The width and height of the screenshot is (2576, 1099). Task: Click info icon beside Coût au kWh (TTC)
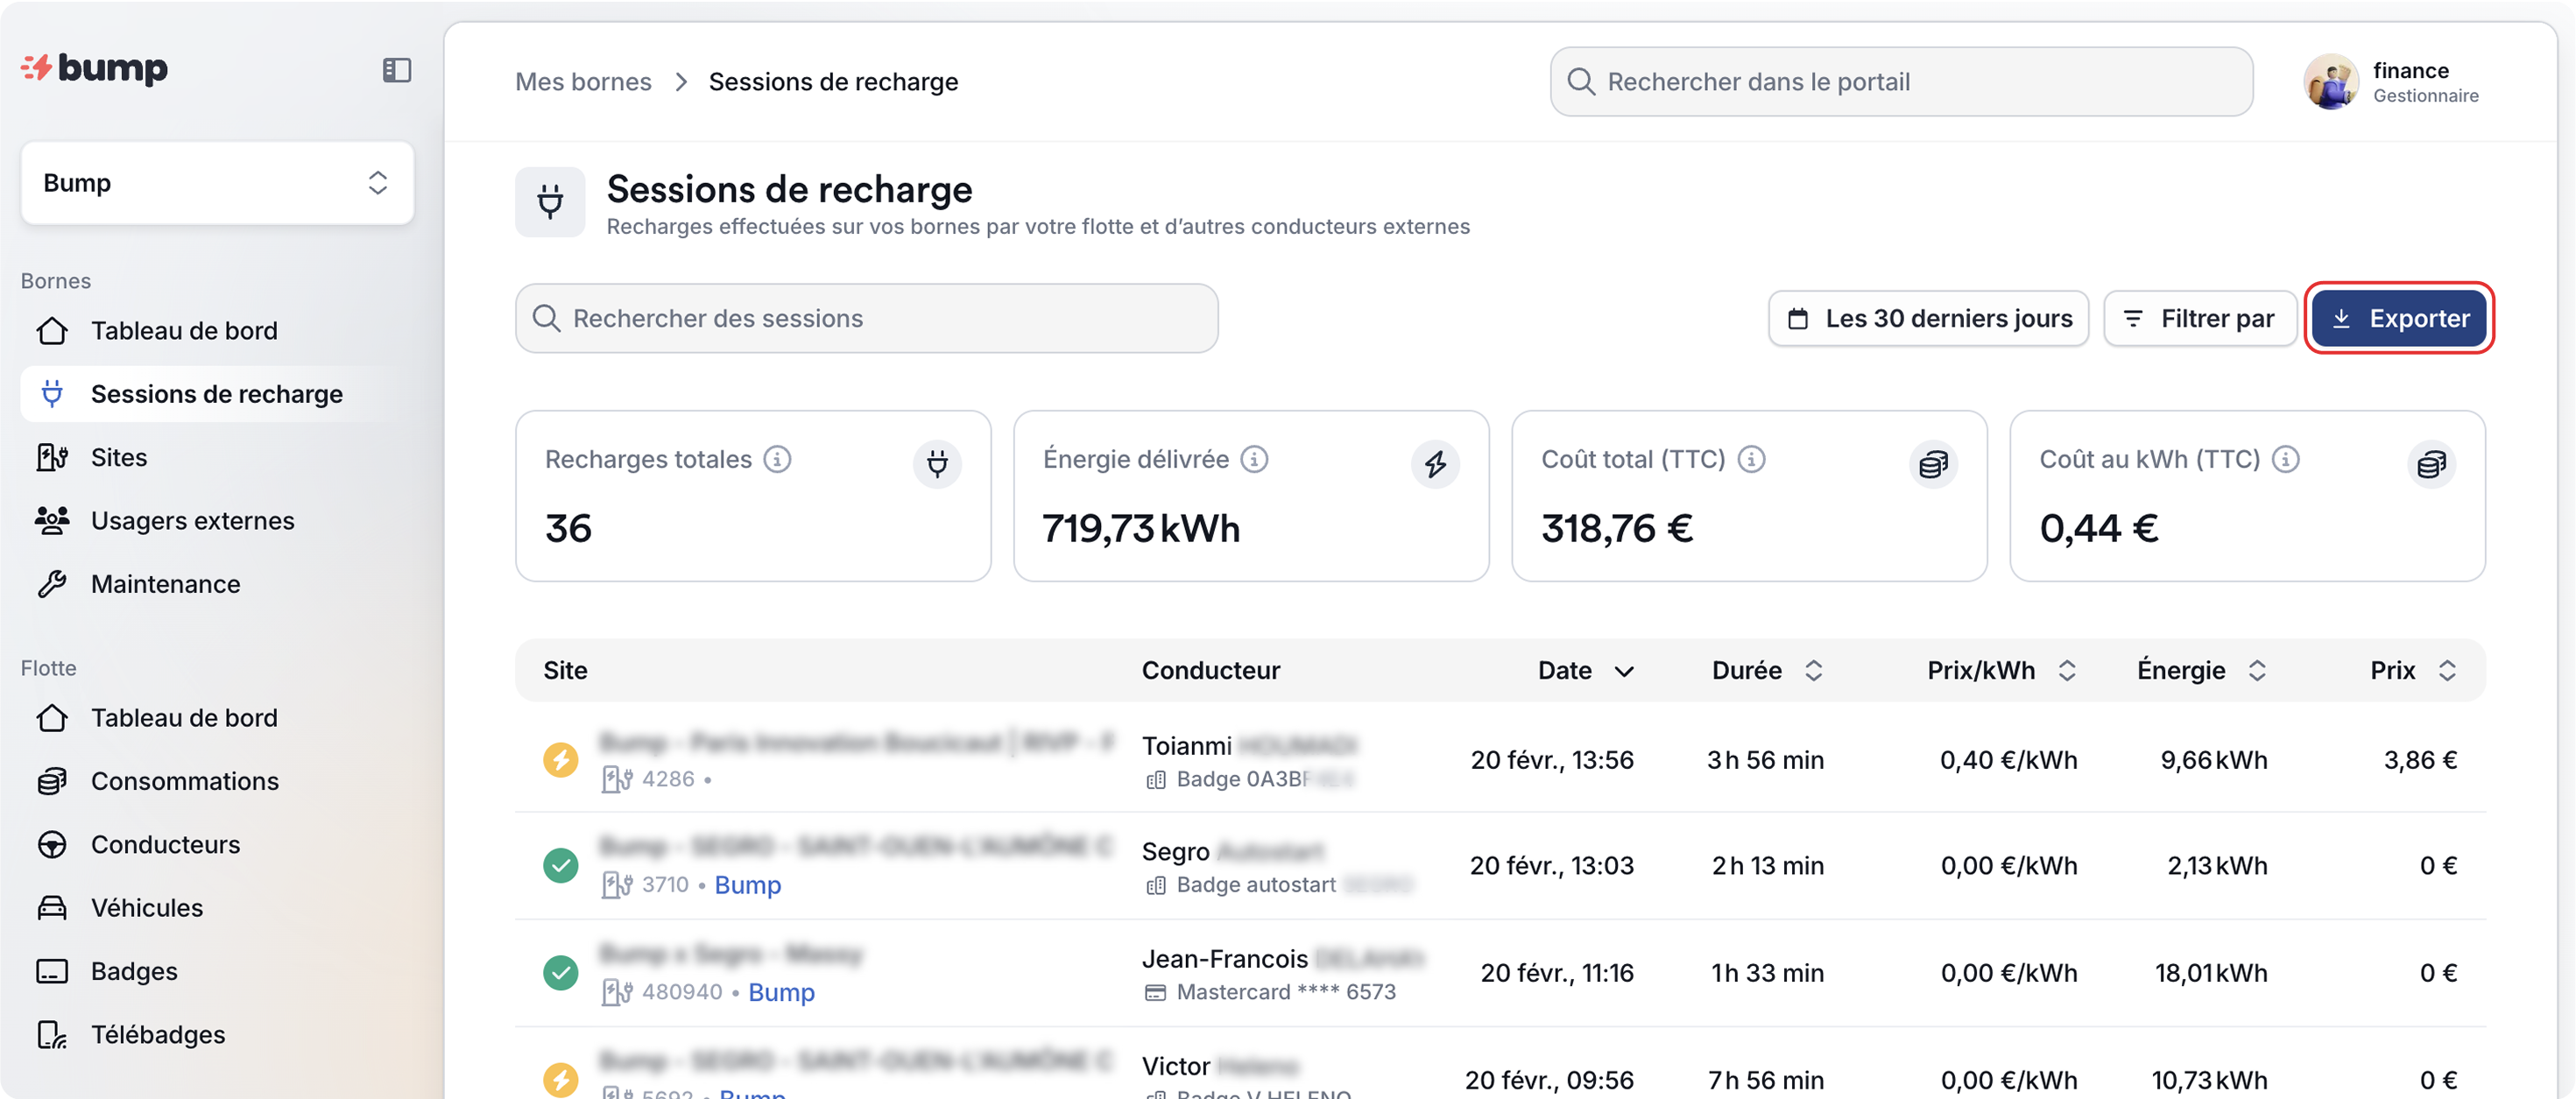tap(2285, 459)
